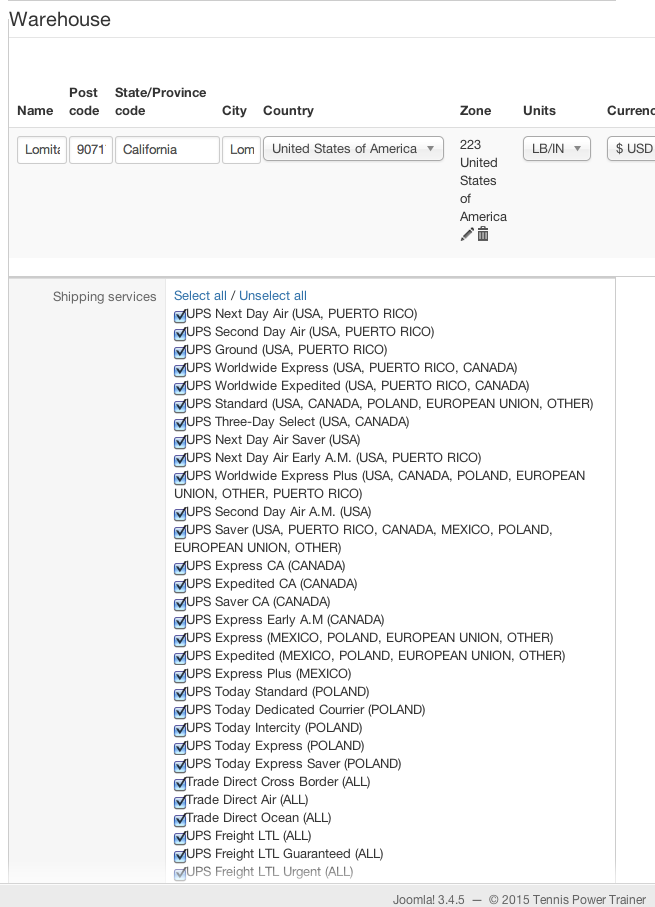Toggle UPS Today Express Saver checkbox
This screenshot has width=655, height=907.
coord(180,766)
